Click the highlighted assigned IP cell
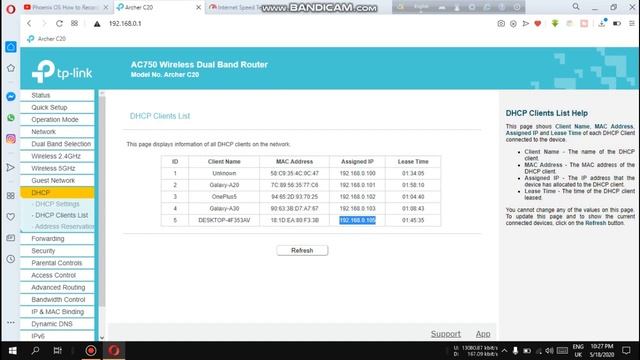The width and height of the screenshot is (640, 360). [x=357, y=220]
